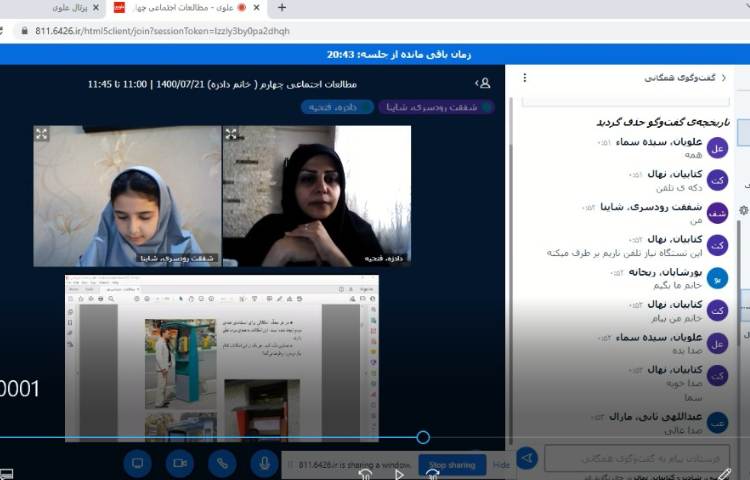Close the first browser tab
The height and width of the screenshot is (480, 750).
(x=96, y=8)
